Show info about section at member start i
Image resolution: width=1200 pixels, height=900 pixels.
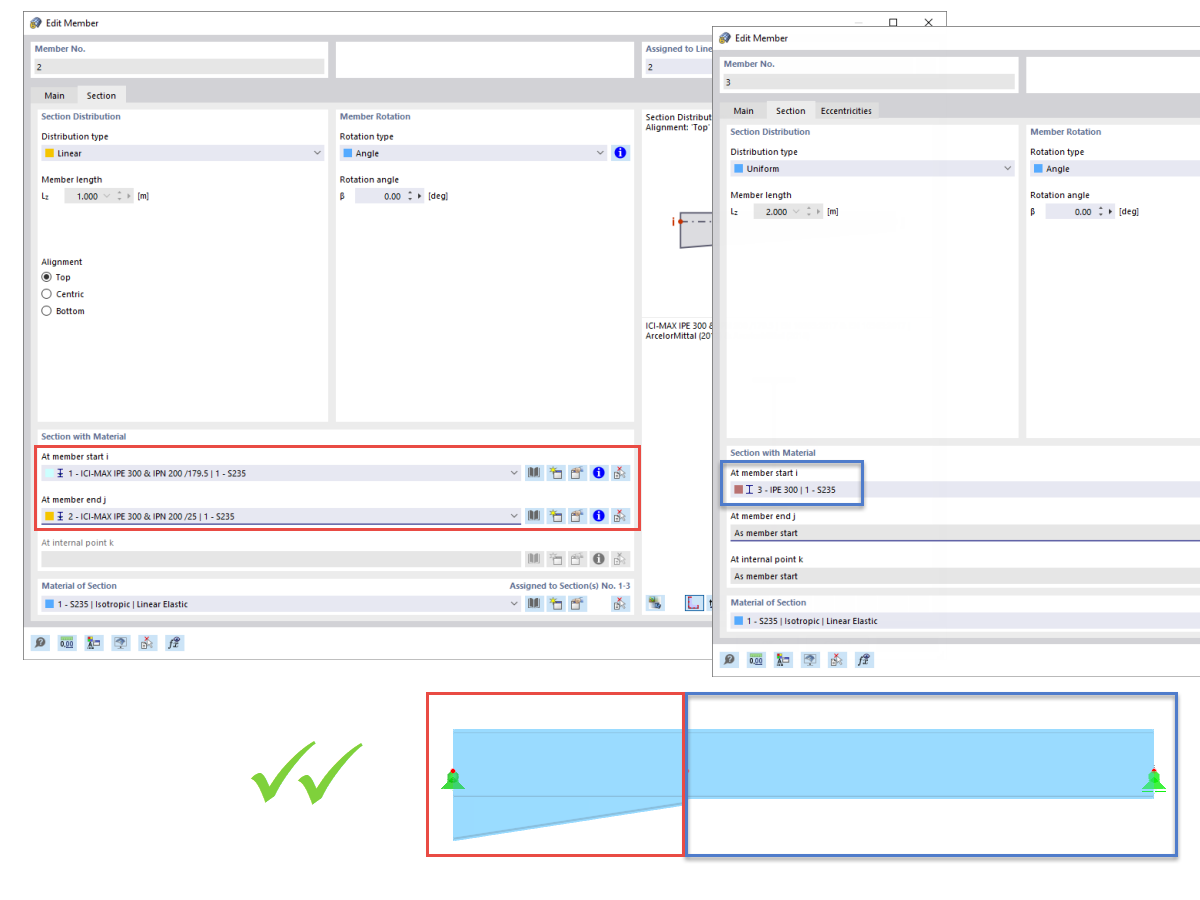tap(598, 472)
